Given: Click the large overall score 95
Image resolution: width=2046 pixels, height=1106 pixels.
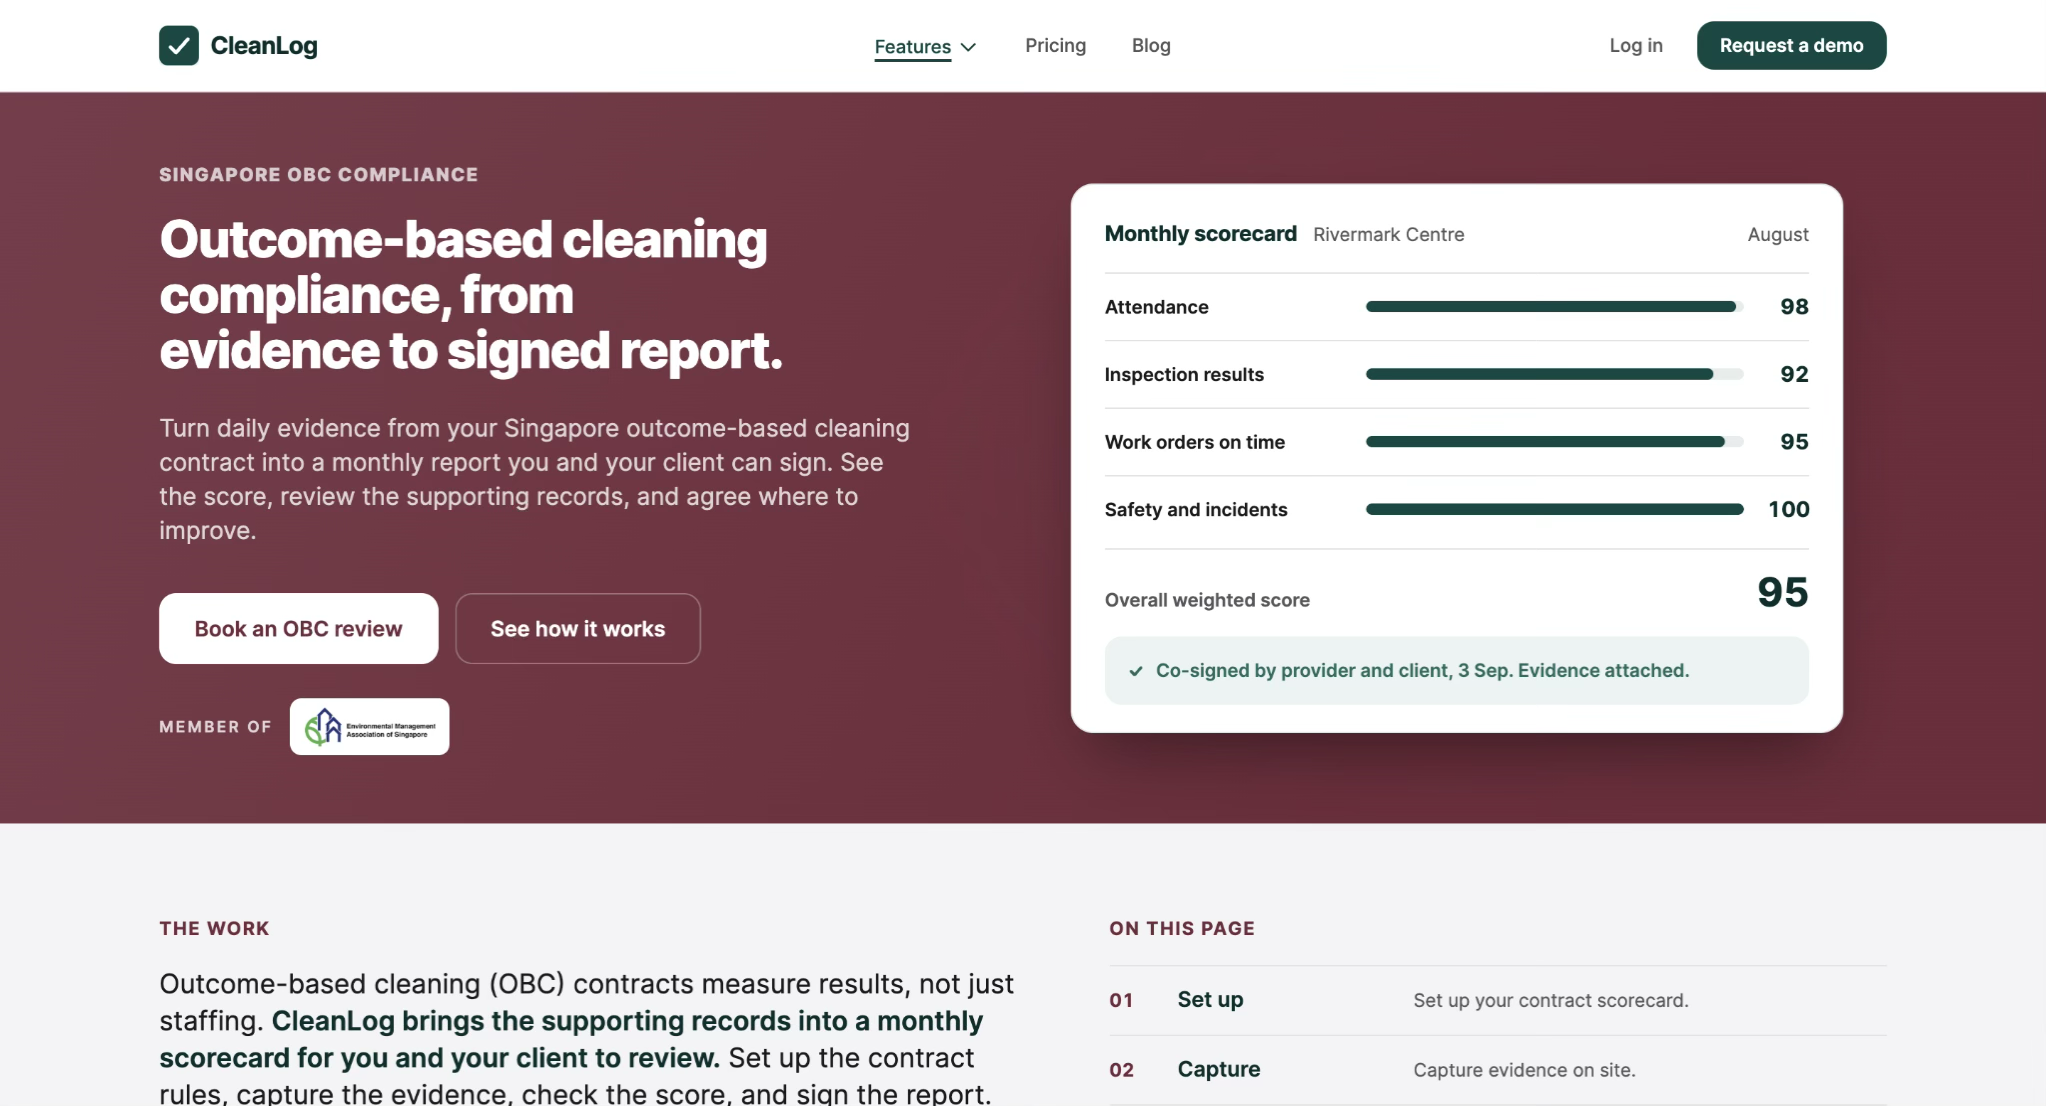Looking at the screenshot, I should pos(1782,592).
